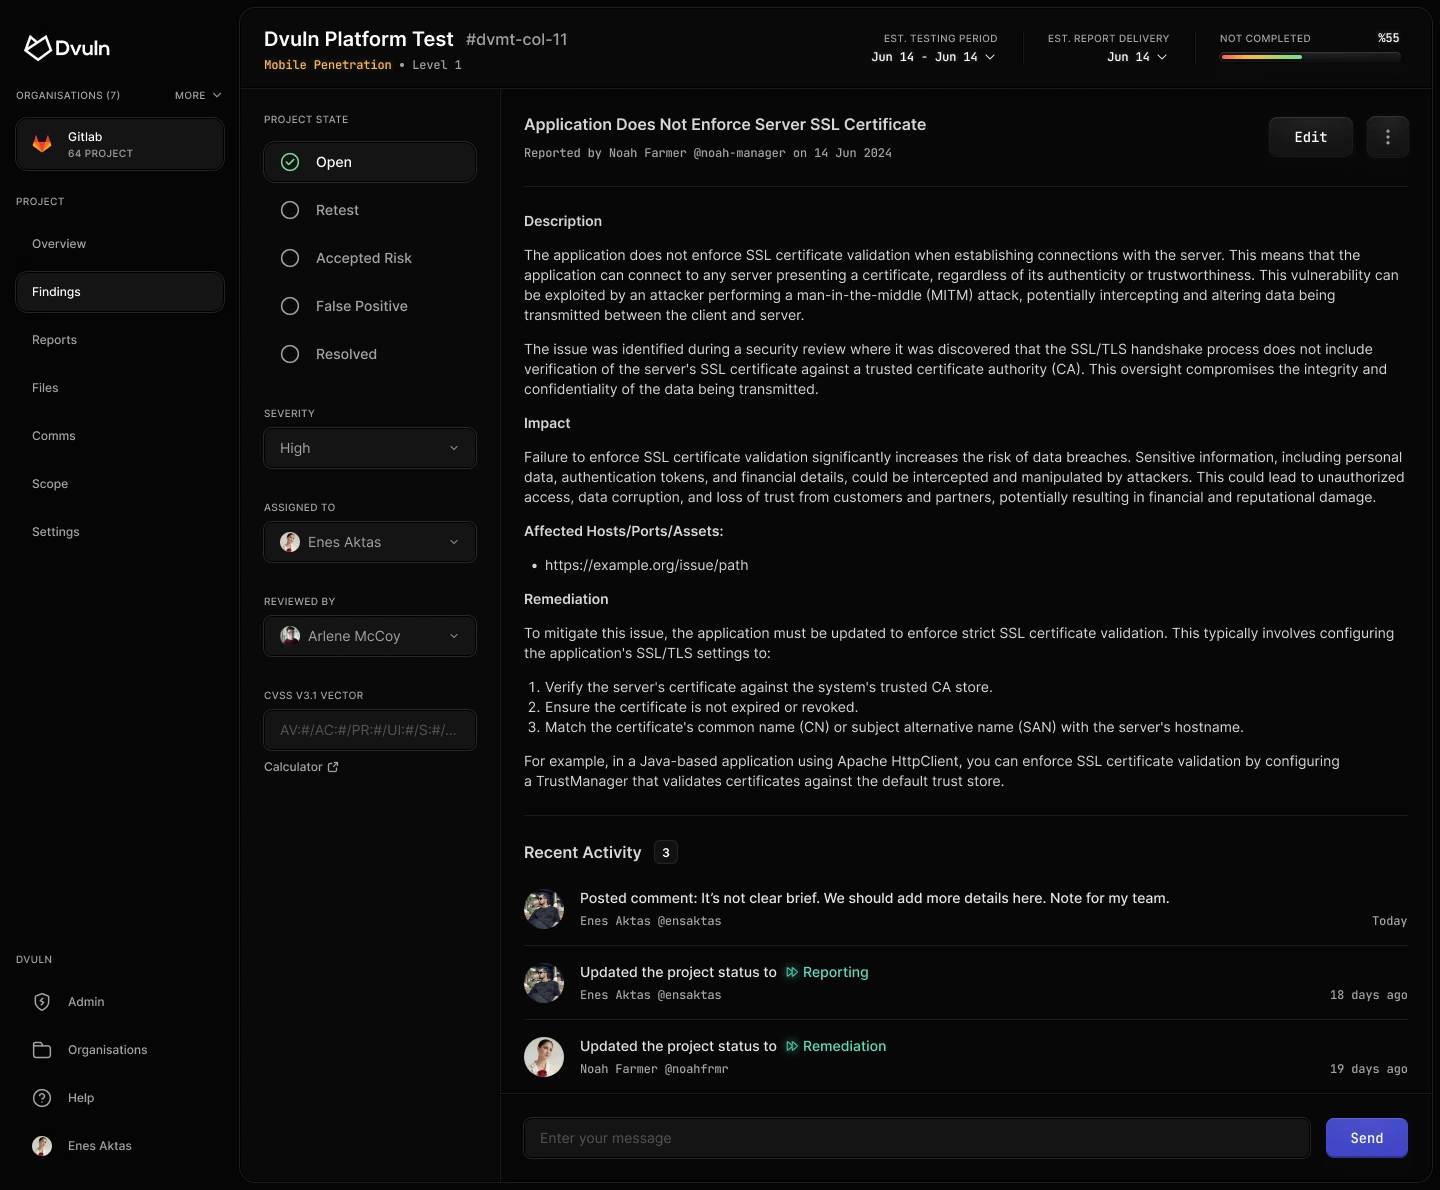Click the "19 days ago" timestamp
This screenshot has width=1440, height=1190.
click(x=1368, y=1069)
